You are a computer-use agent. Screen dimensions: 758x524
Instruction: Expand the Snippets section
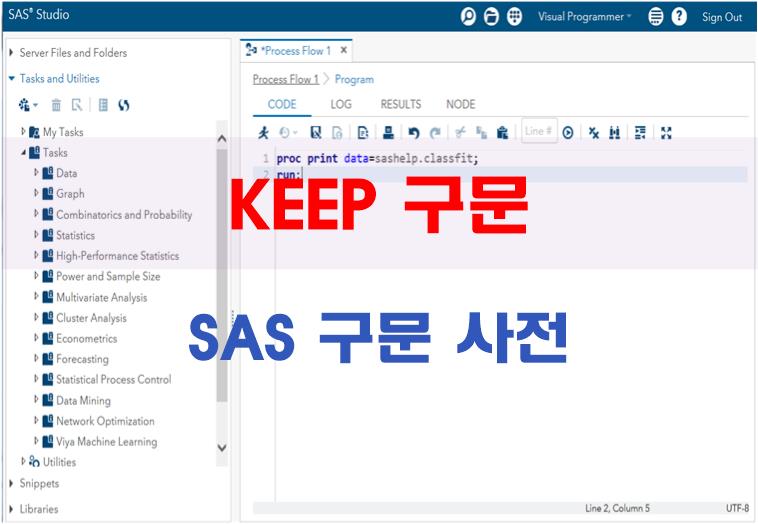(x=11, y=483)
